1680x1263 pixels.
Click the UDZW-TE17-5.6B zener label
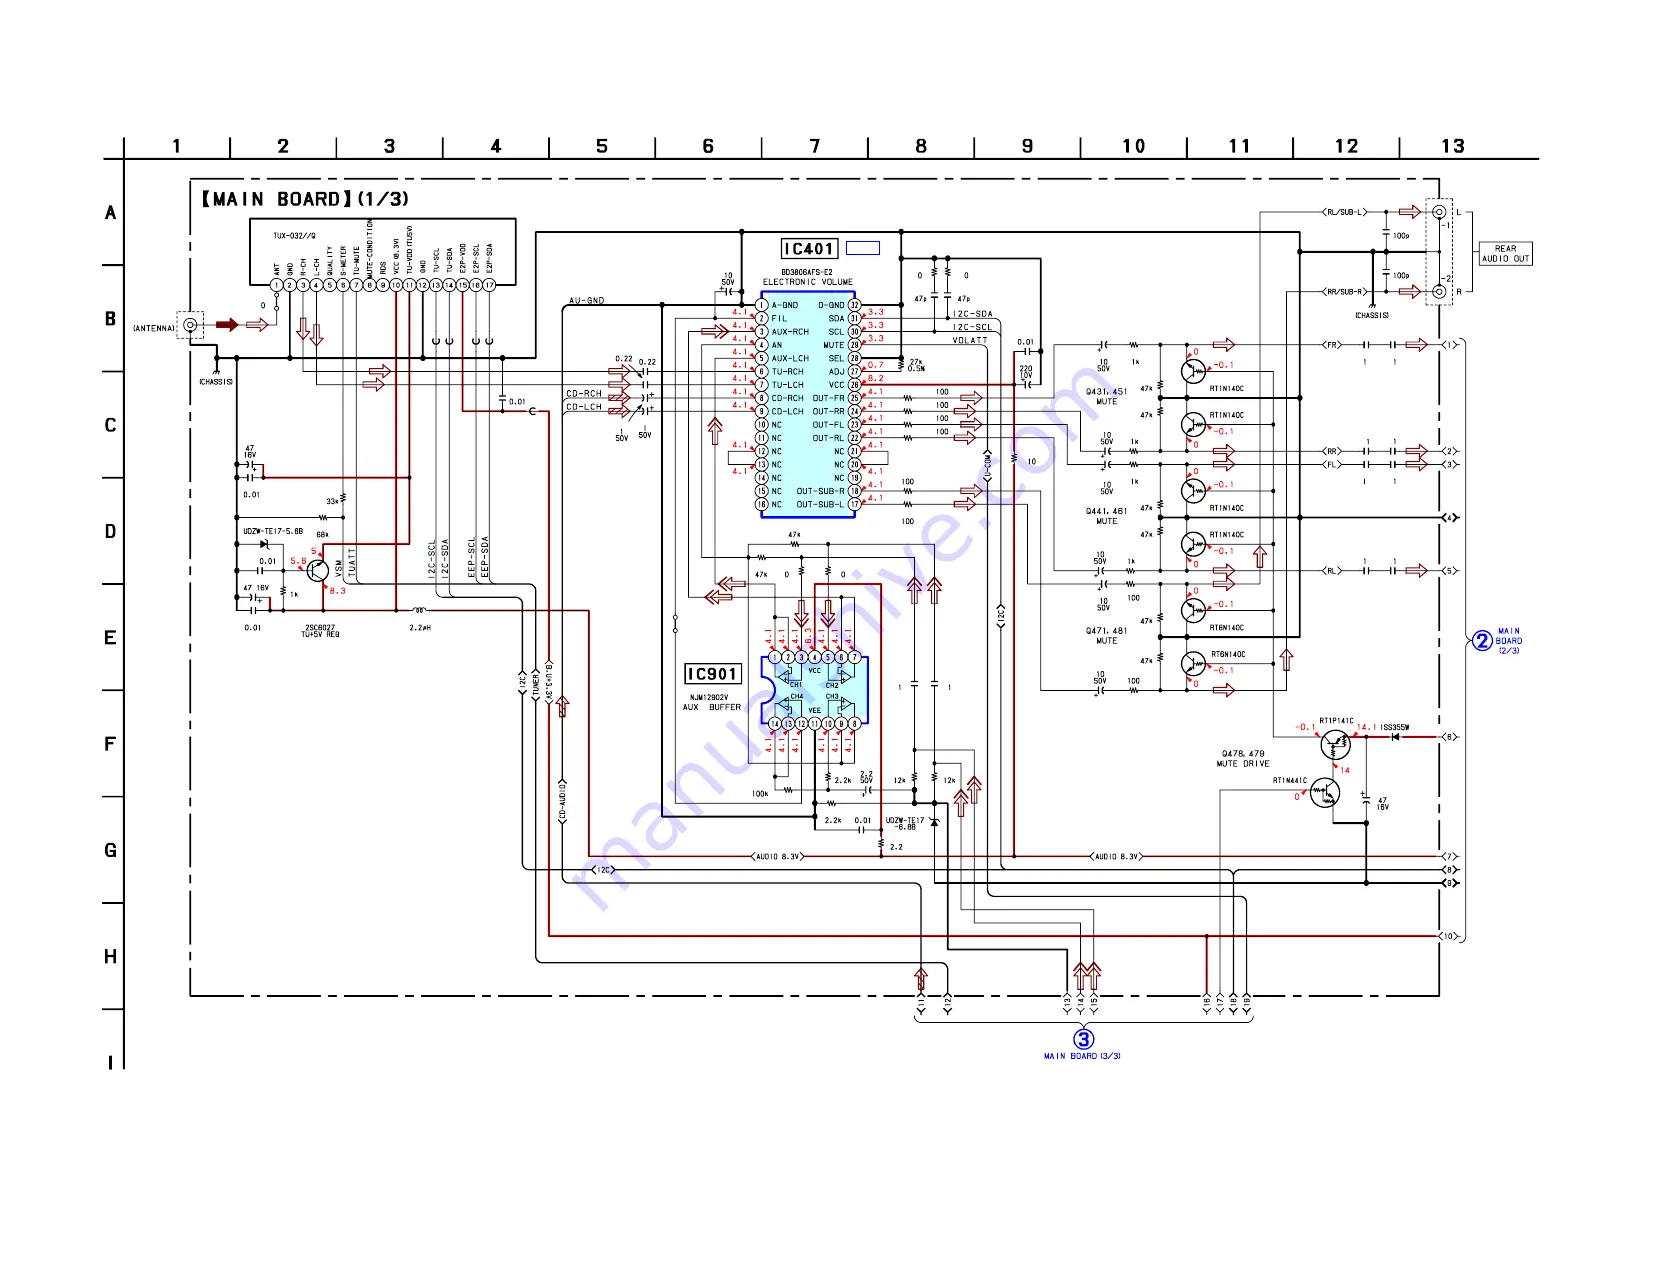click(x=273, y=532)
